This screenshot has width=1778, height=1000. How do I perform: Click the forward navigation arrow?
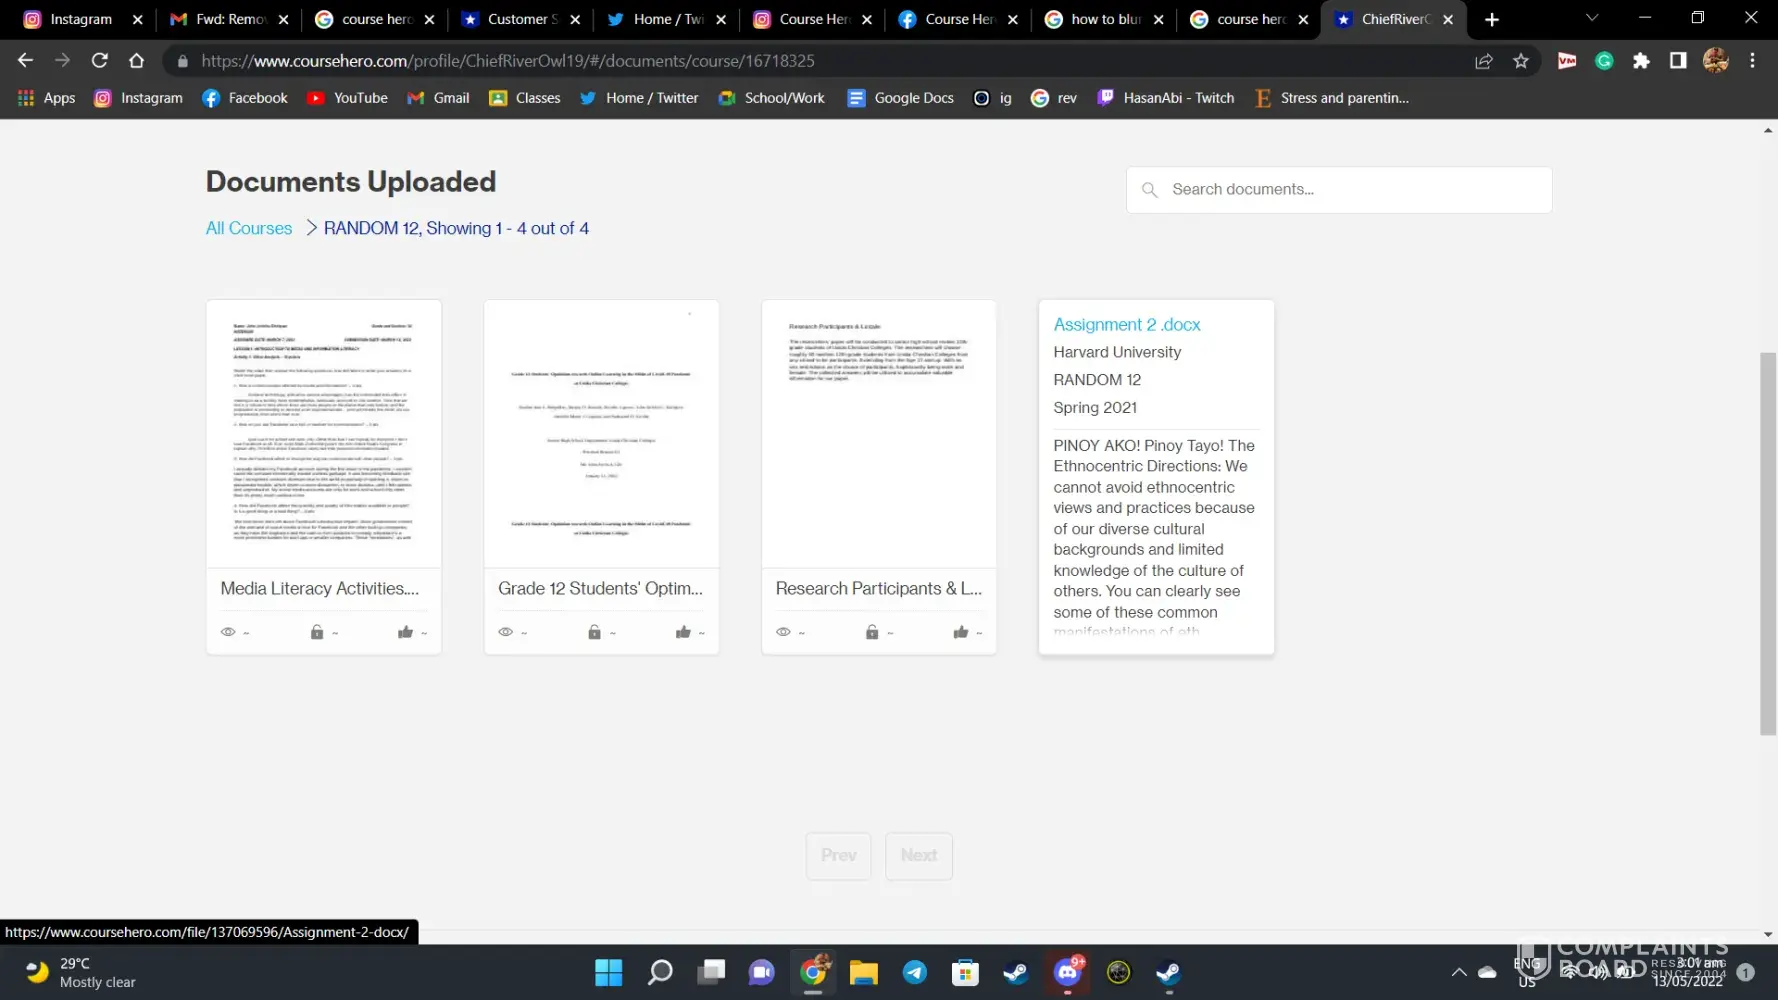pyautogui.click(x=62, y=61)
